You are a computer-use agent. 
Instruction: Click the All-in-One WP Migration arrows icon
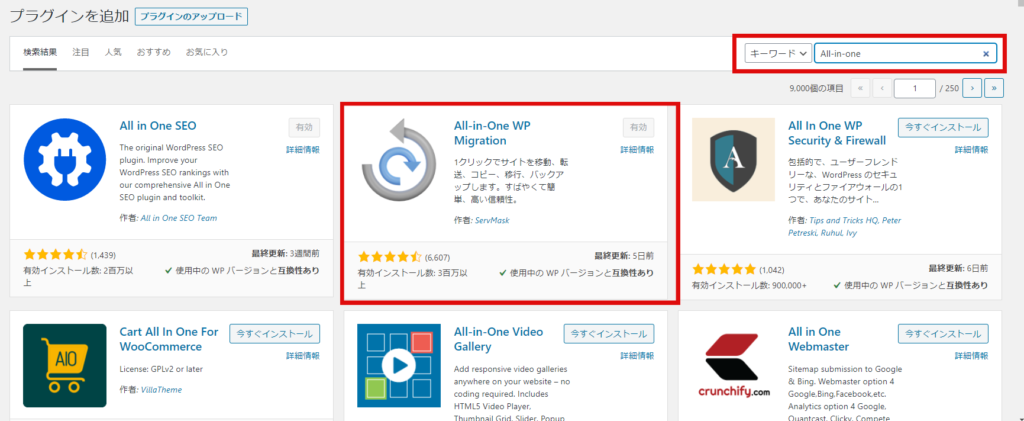click(x=399, y=160)
